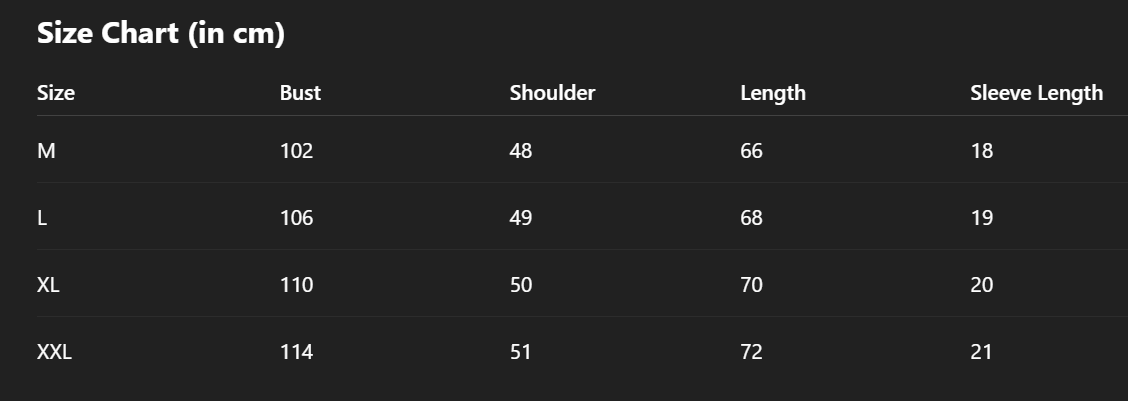Image resolution: width=1128 pixels, height=401 pixels.
Task: Click the bust value 106
Action: 296,217
